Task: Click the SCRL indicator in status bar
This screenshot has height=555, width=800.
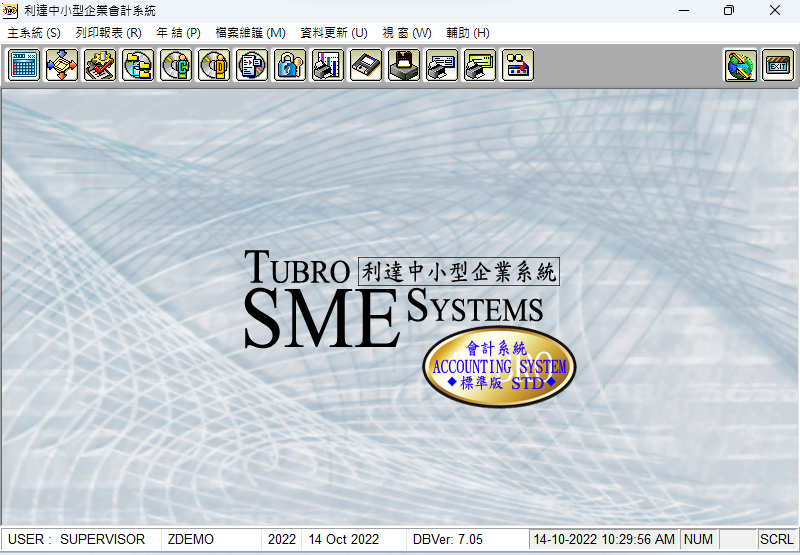Action: pos(777,539)
